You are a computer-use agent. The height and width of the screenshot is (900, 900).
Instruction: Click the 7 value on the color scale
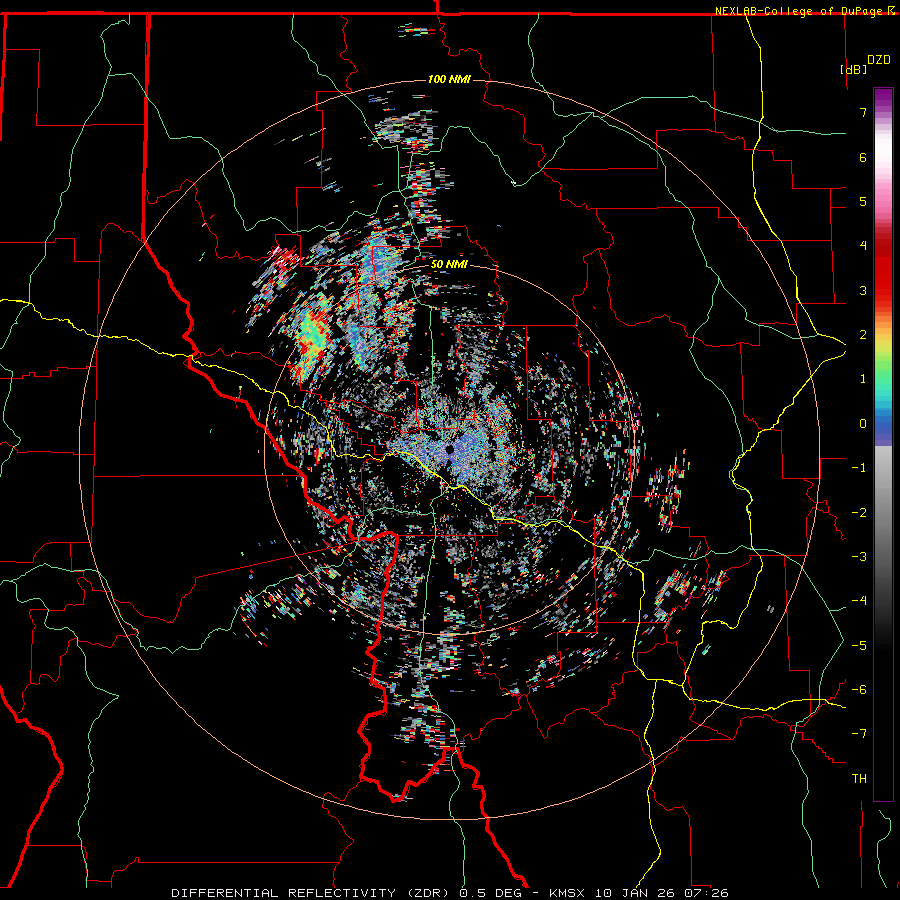point(863,112)
